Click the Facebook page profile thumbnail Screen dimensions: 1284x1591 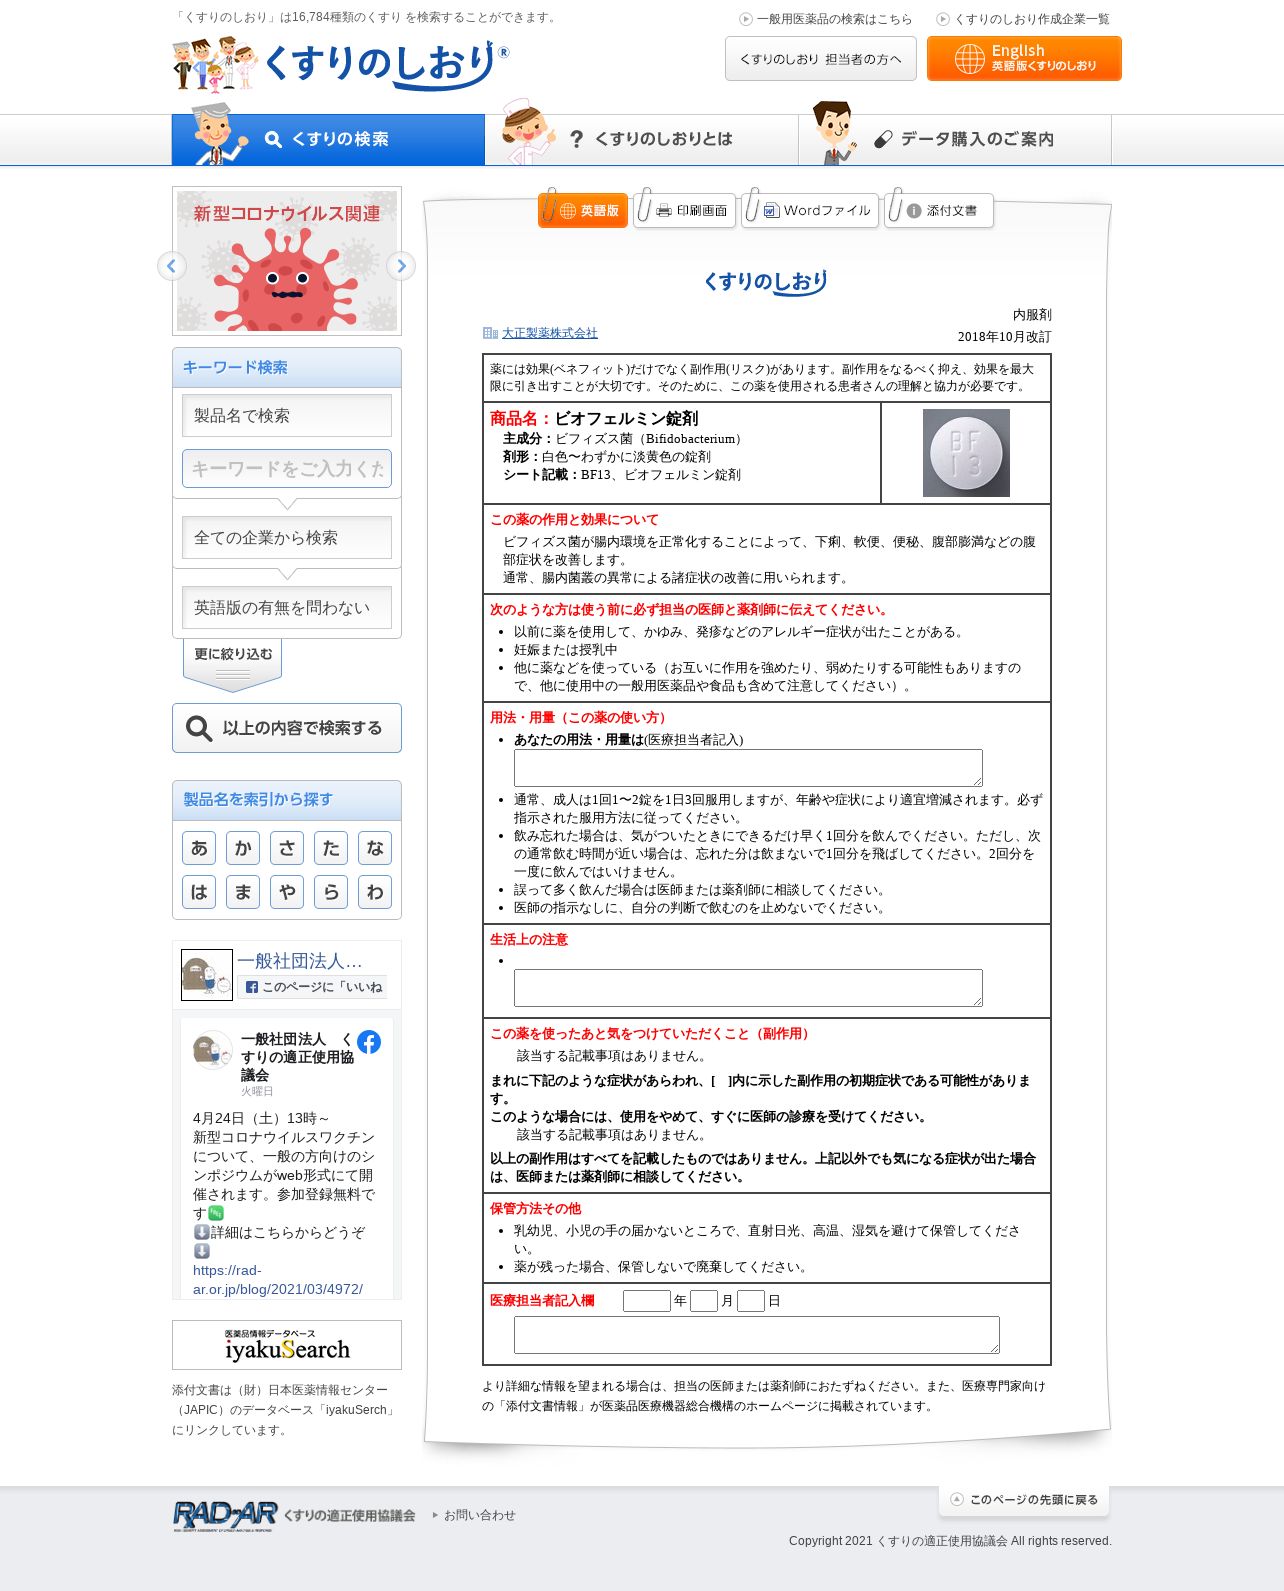(x=207, y=975)
